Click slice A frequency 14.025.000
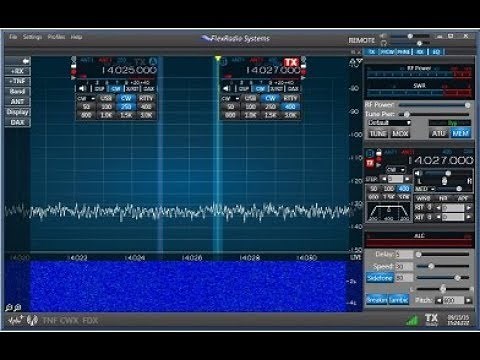This screenshot has height=360, width=480. click(x=129, y=70)
